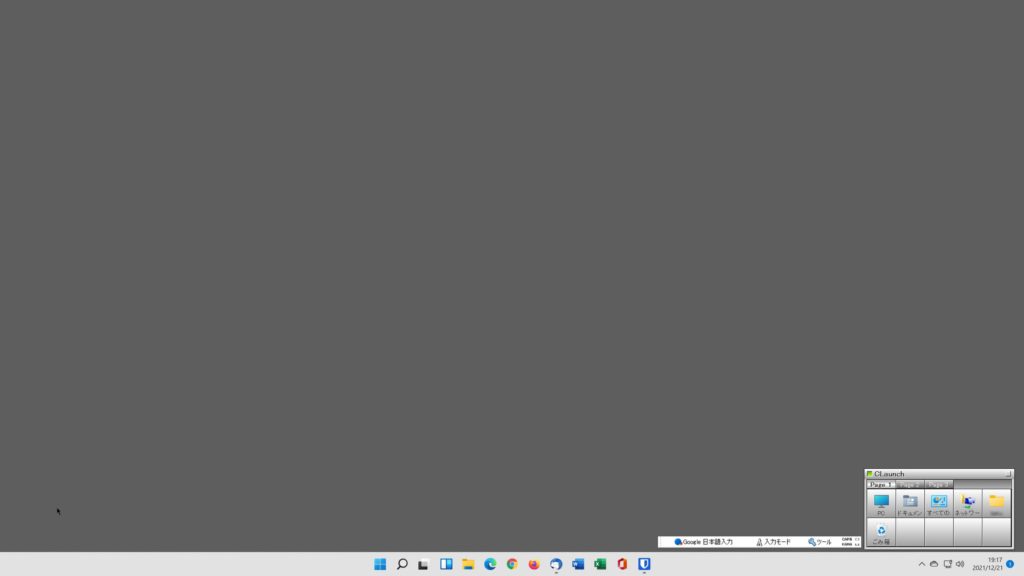Switch to Page 1 tab in CLaunch
The image size is (1024, 576).
(x=880, y=484)
